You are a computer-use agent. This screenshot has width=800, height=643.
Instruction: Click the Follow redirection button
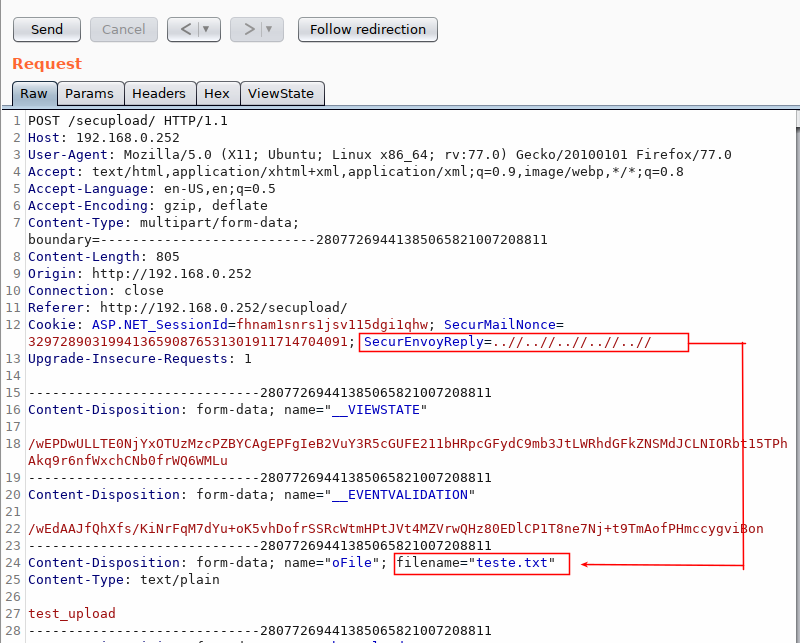pos(367,29)
